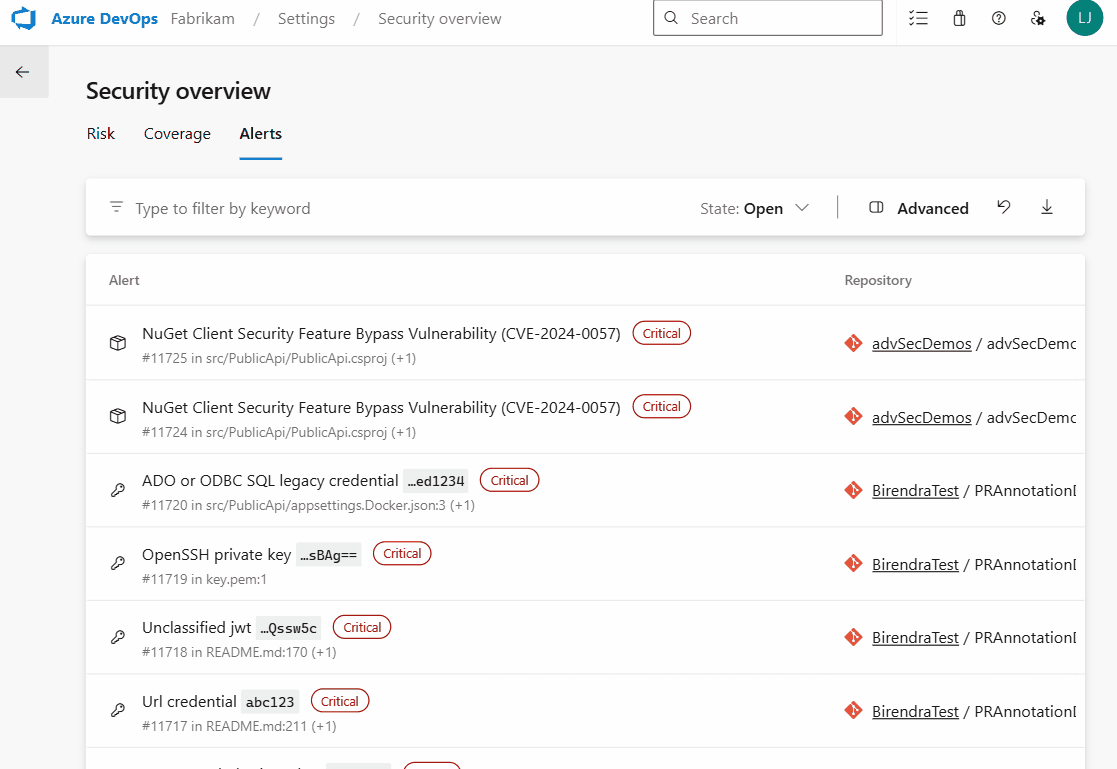Click the Critical severity badge on alert #11719
This screenshot has height=769, width=1117.
click(x=401, y=553)
